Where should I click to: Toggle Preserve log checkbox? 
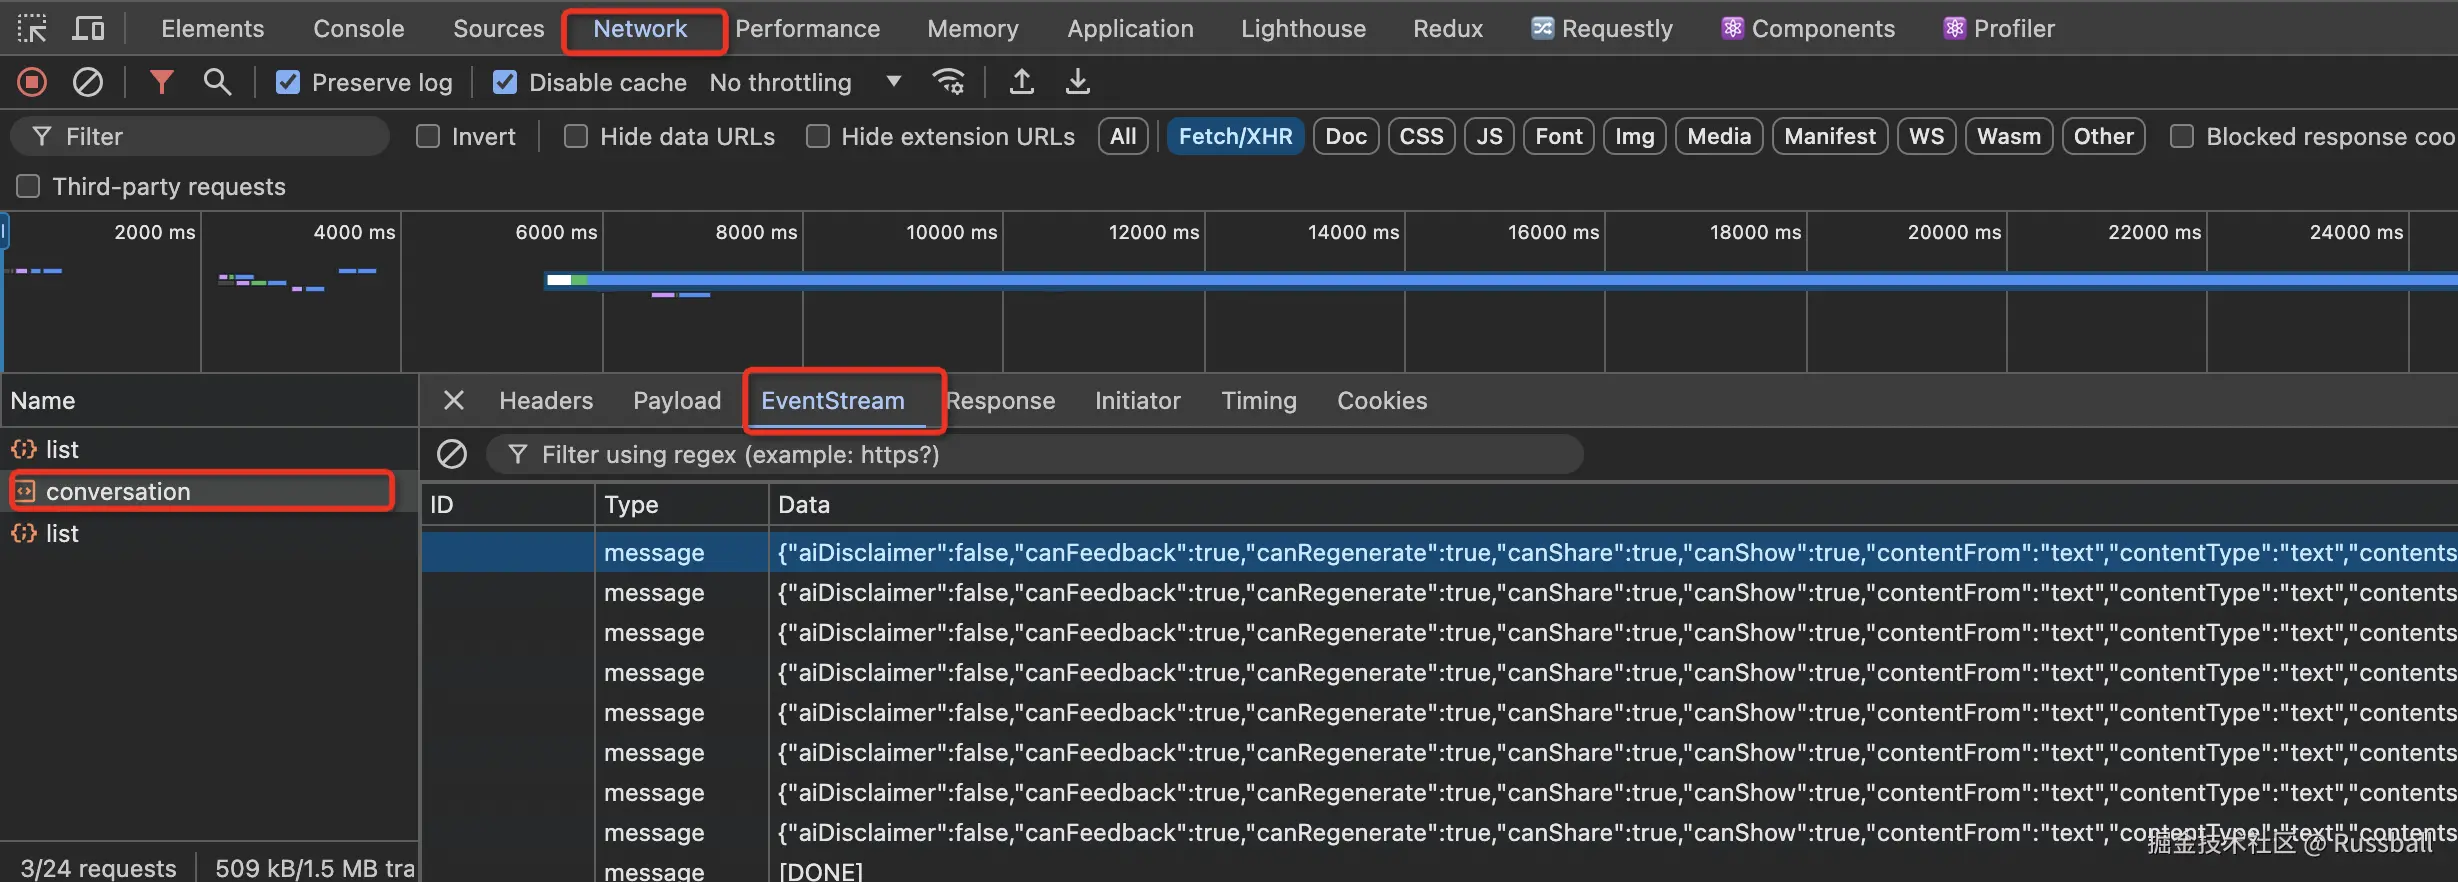coord(288,82)
